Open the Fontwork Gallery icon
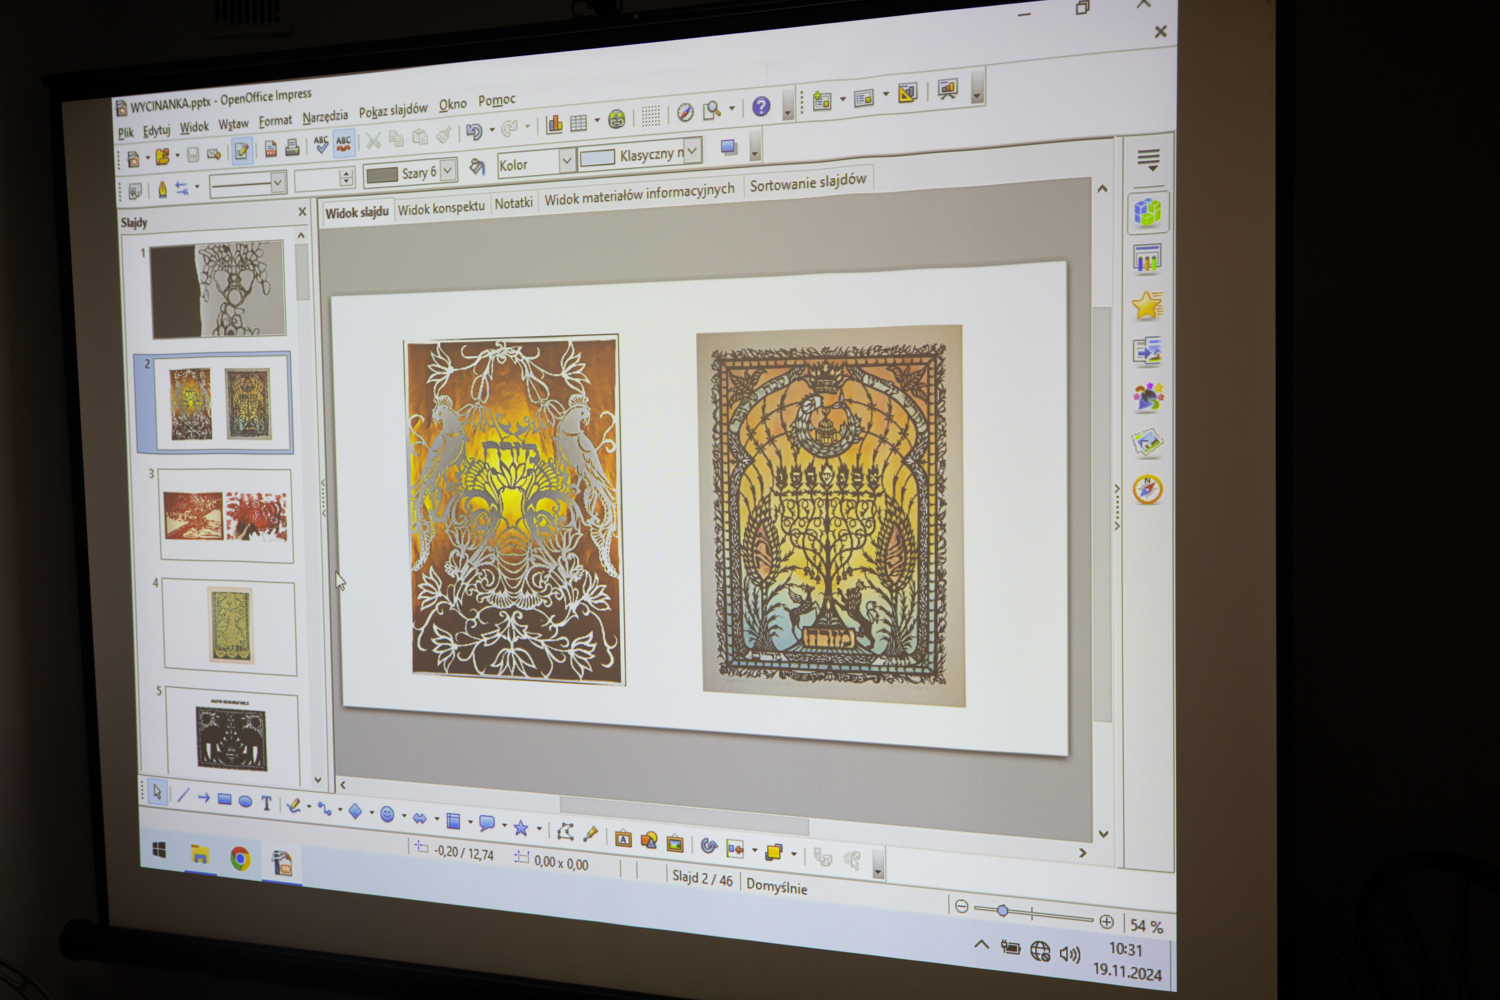This screenshot has height=1000, width=1500. click(x=623, y=838)
